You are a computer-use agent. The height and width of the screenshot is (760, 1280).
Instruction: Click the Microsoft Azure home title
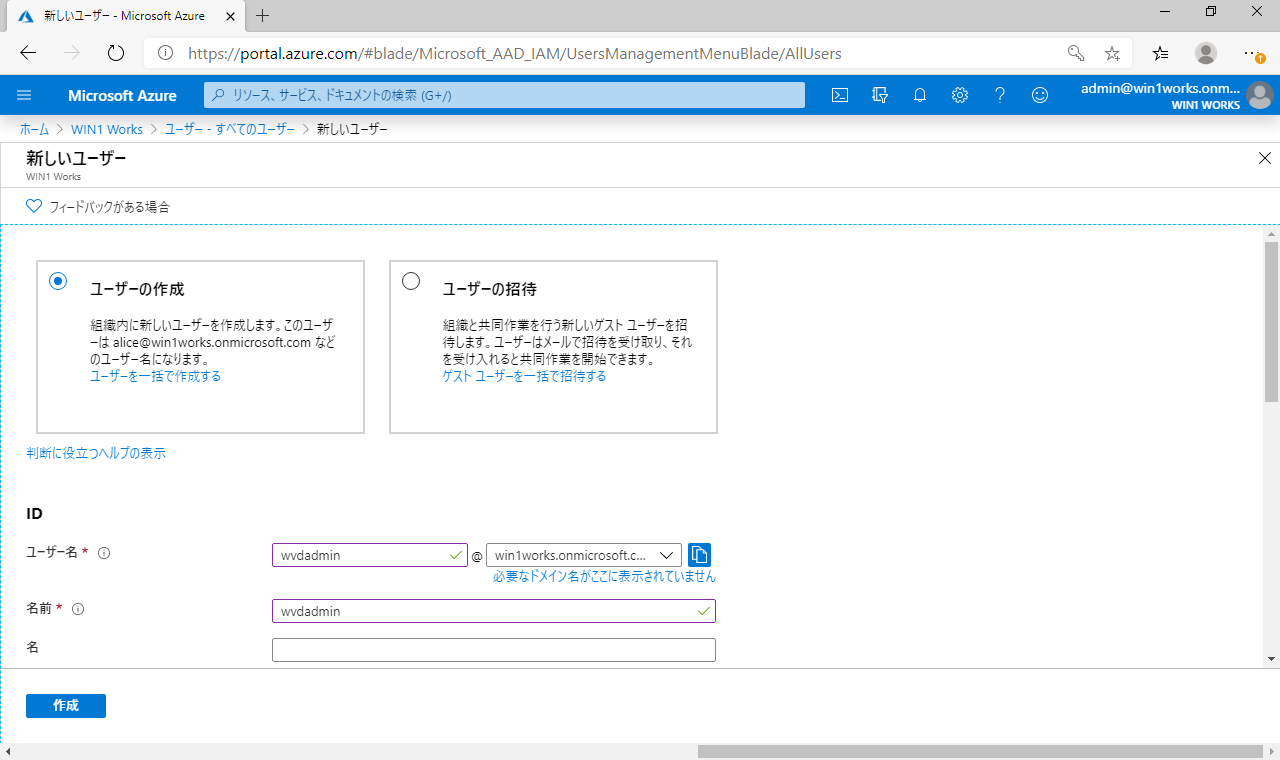point(122,96)
